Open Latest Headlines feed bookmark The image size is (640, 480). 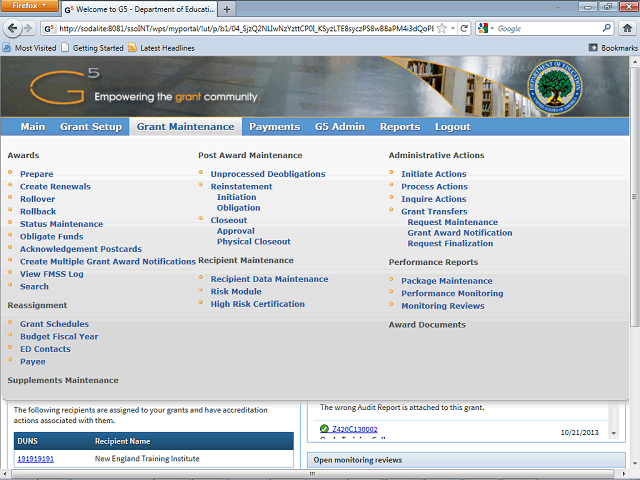[161, 48]
